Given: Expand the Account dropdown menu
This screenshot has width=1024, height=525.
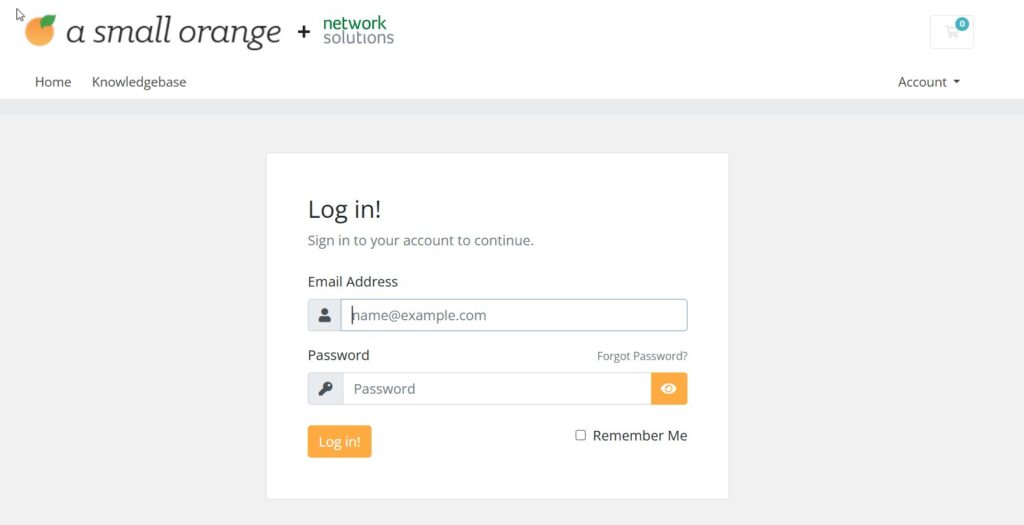Looking at the screenshot, I should (x=929, y=82).
